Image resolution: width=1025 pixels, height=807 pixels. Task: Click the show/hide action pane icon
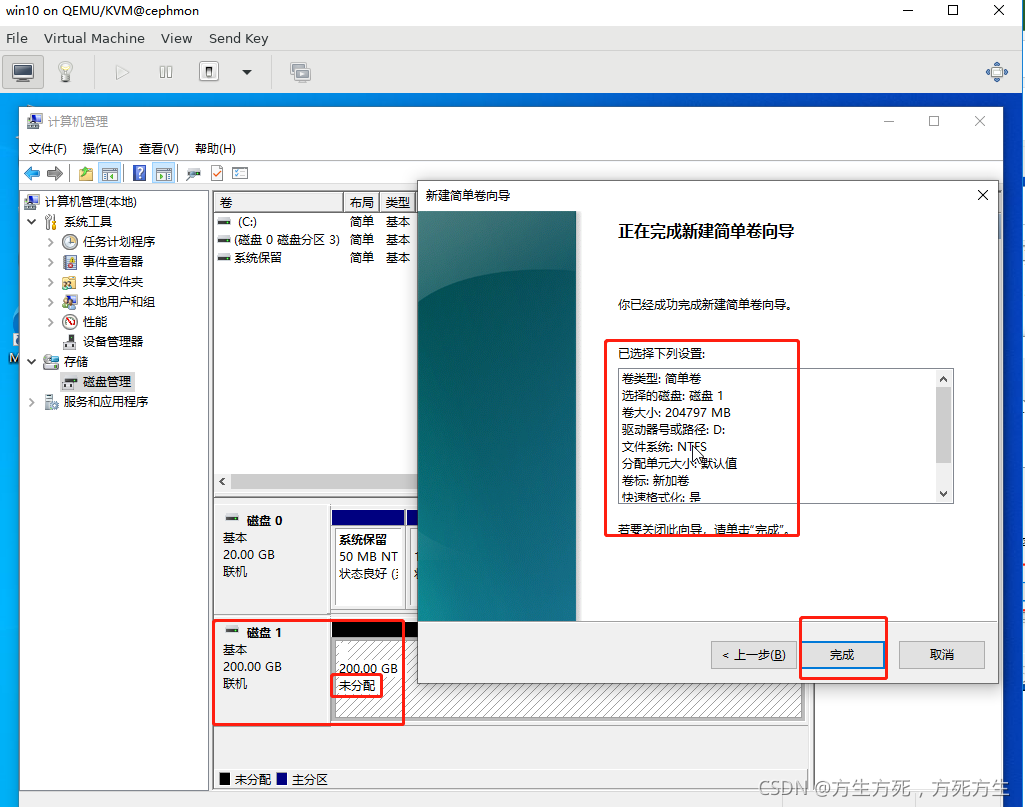pyautogui.click(x=163, y=172)
